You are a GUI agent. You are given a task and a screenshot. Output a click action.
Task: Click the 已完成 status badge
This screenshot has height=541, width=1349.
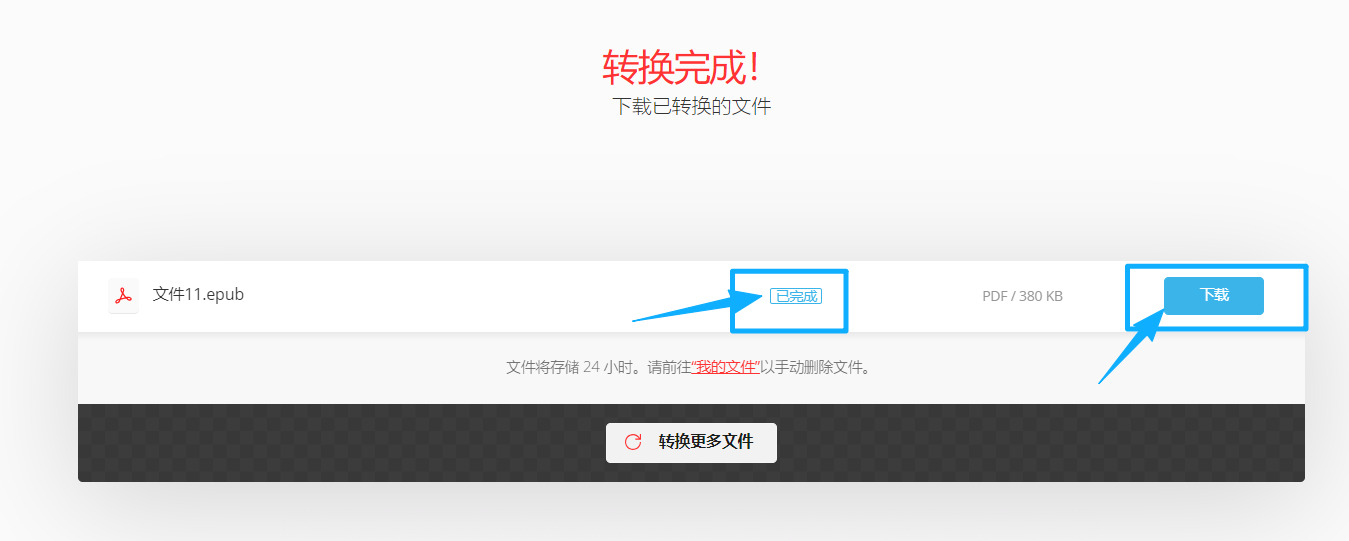(796, 296)
